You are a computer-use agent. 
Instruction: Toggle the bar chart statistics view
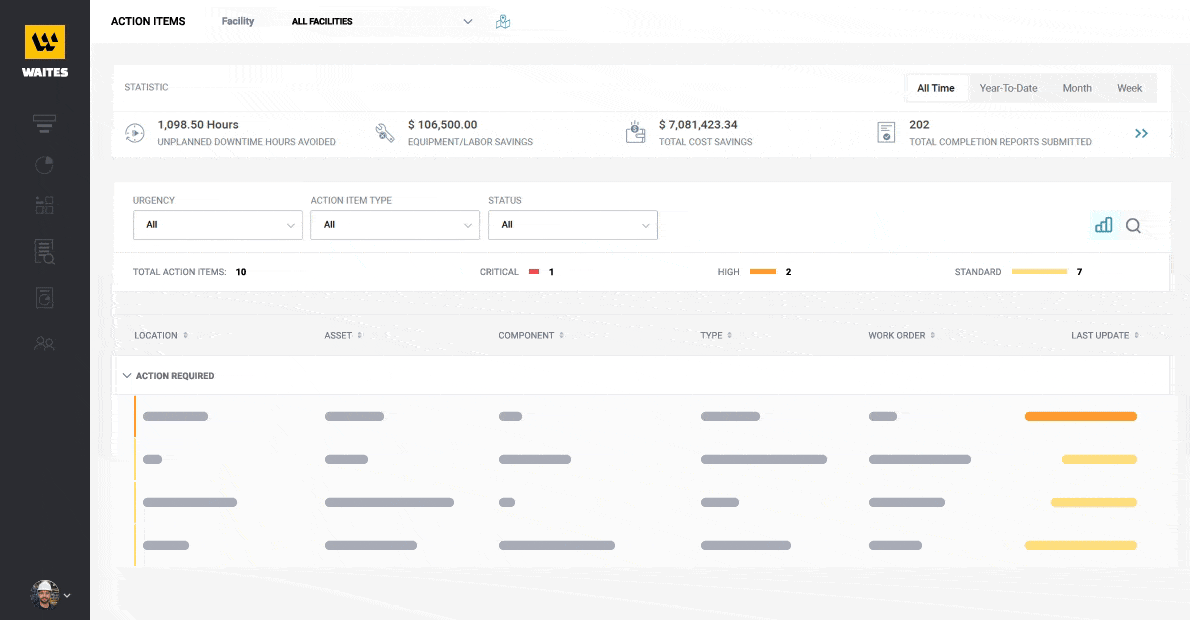point(1103,225)
